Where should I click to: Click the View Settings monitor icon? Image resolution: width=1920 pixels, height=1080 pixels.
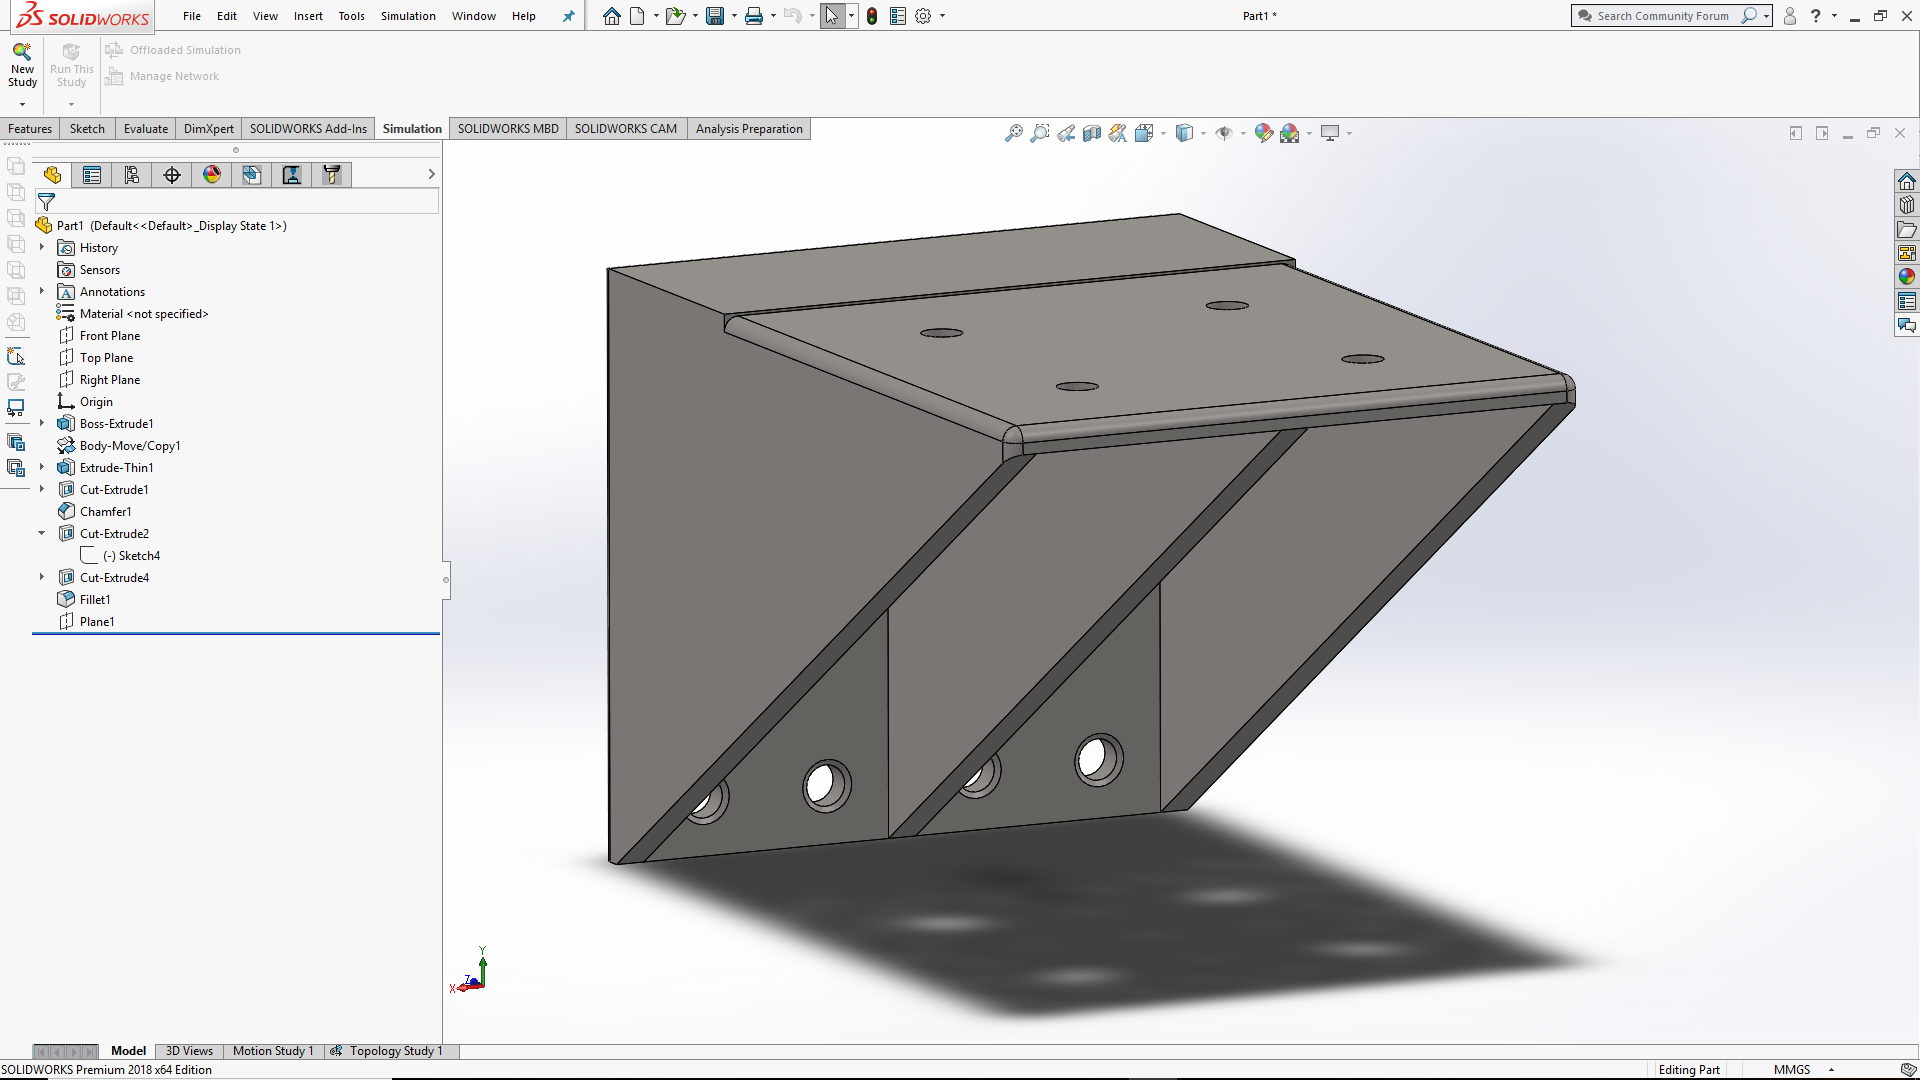tap(1330, 133)
